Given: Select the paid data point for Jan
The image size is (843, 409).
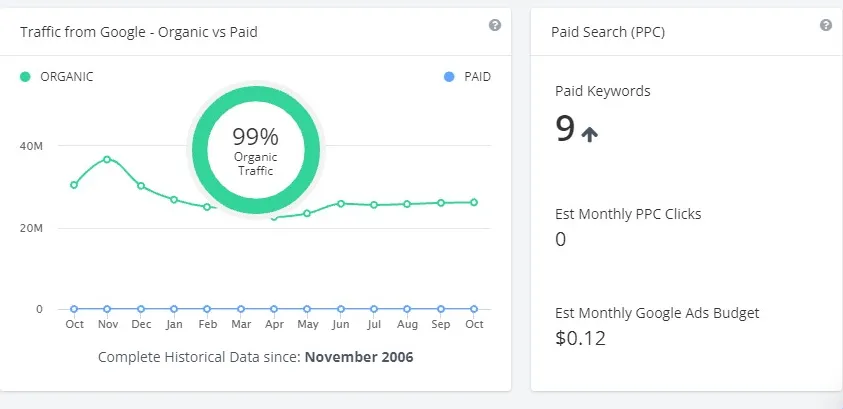Looking at the screenshot, I should coord(174,309).
